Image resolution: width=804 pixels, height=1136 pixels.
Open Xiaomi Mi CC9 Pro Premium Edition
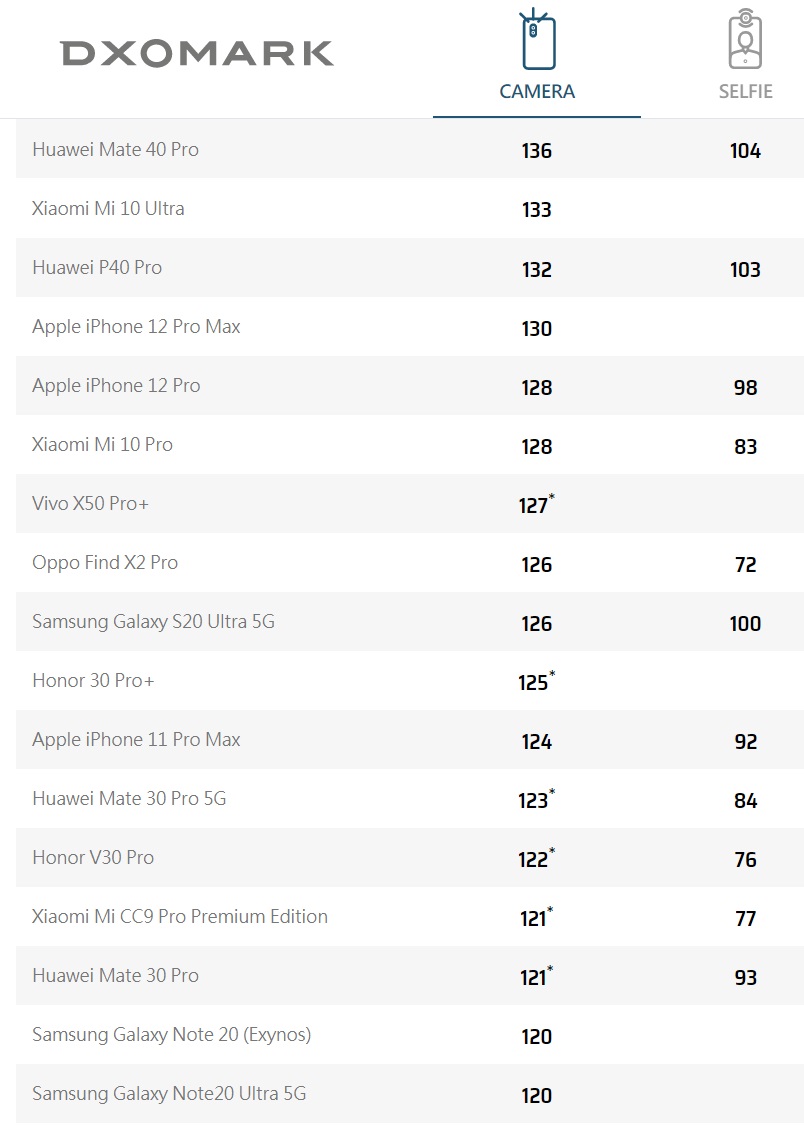tap(180, 917)
